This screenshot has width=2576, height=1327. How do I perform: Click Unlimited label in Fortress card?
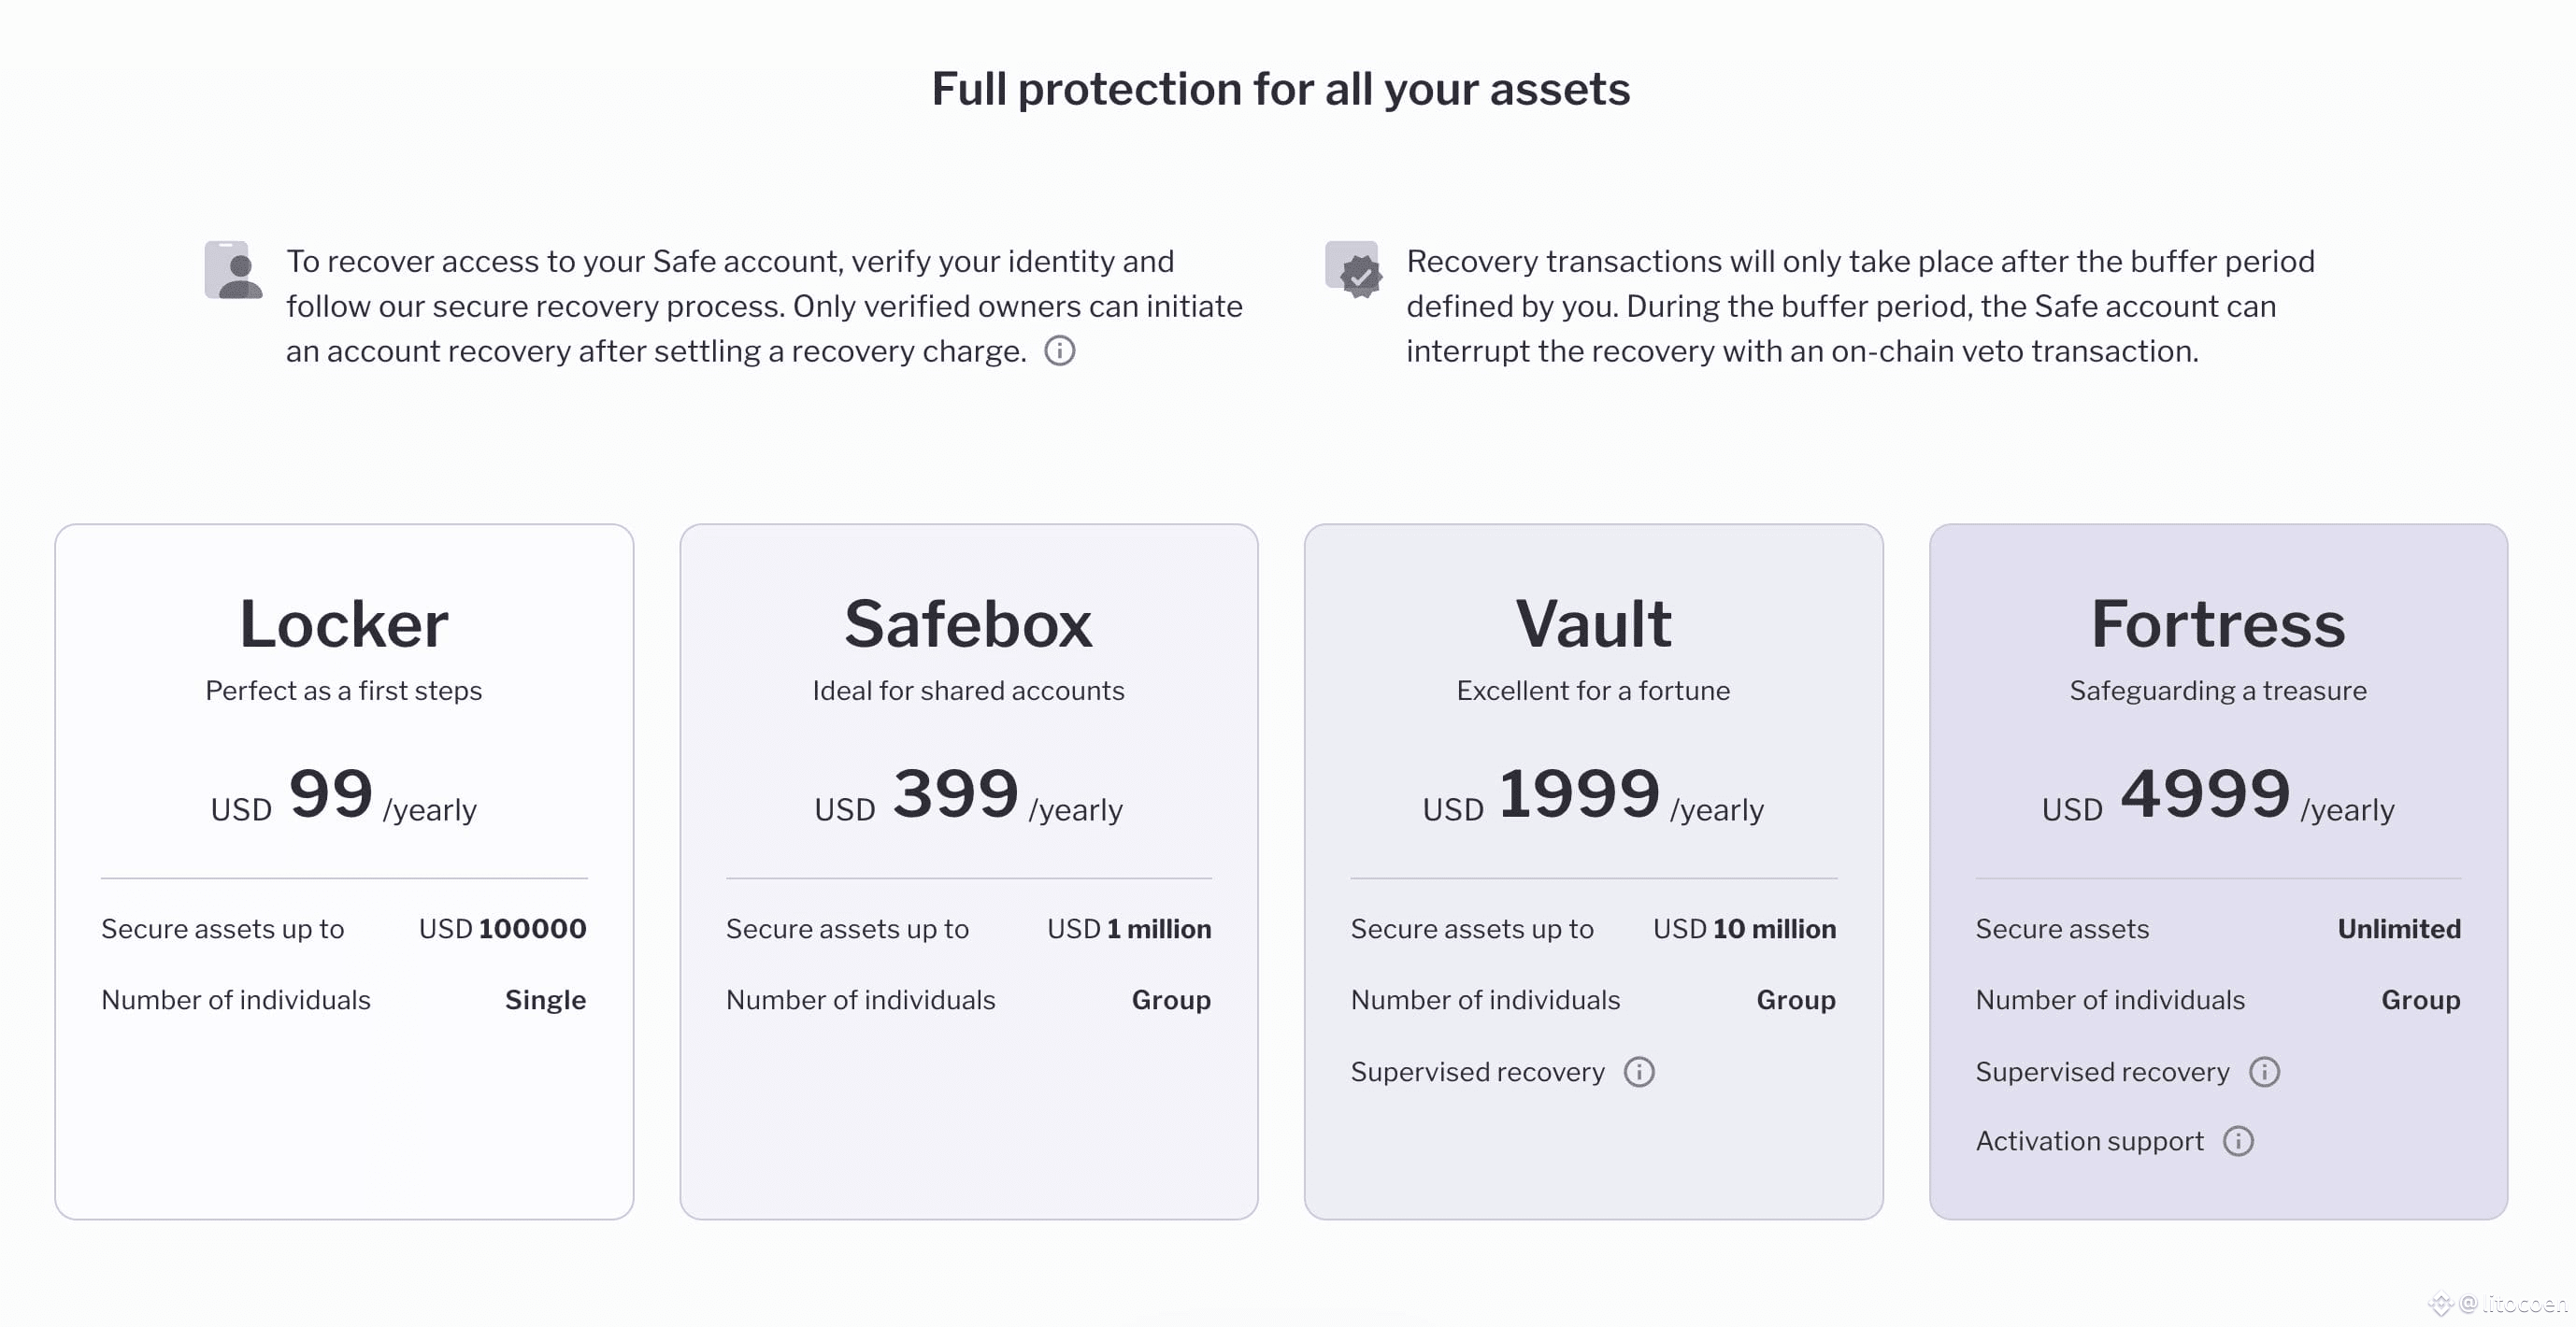(2399, 929)
